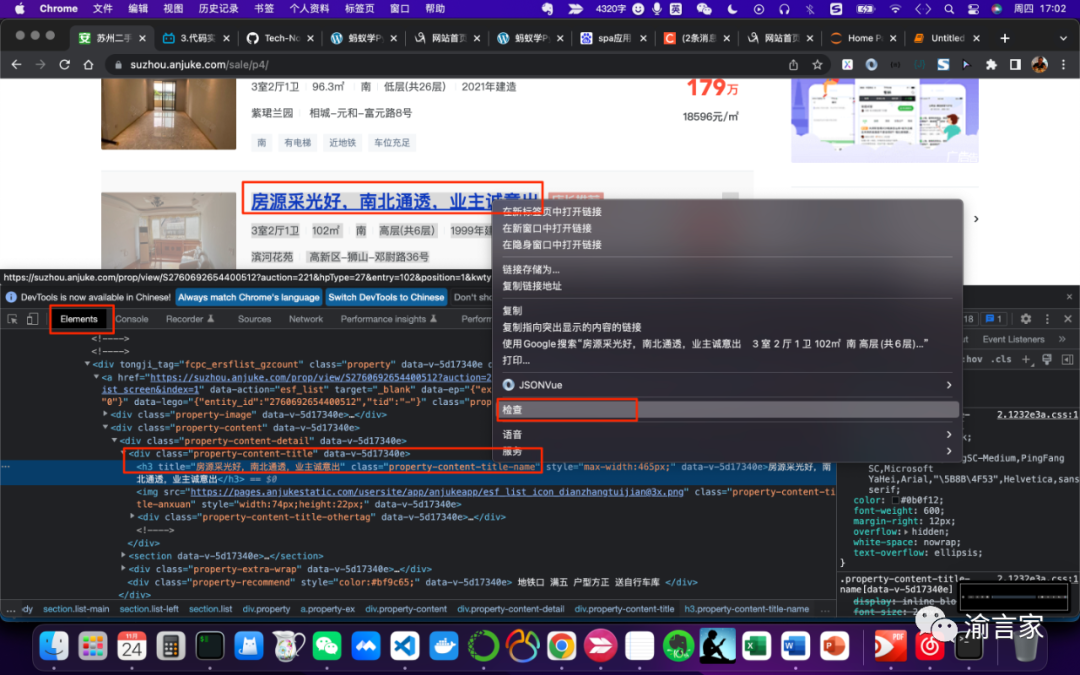
Task: Open the DevTools settings gear
Action: click(1026, 319)
